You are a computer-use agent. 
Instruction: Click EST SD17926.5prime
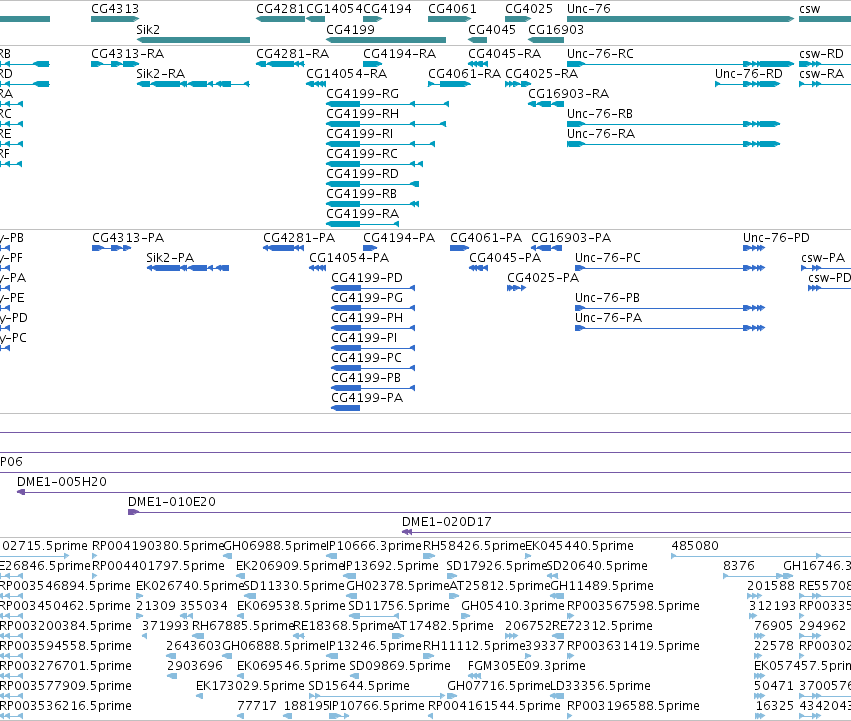[x=497, y=566]
